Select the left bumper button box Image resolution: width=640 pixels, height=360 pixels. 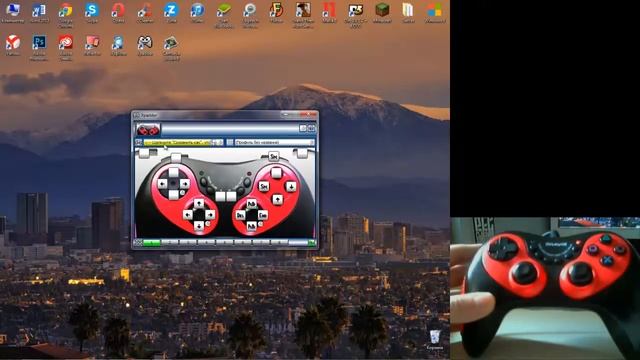click(176, 158)
